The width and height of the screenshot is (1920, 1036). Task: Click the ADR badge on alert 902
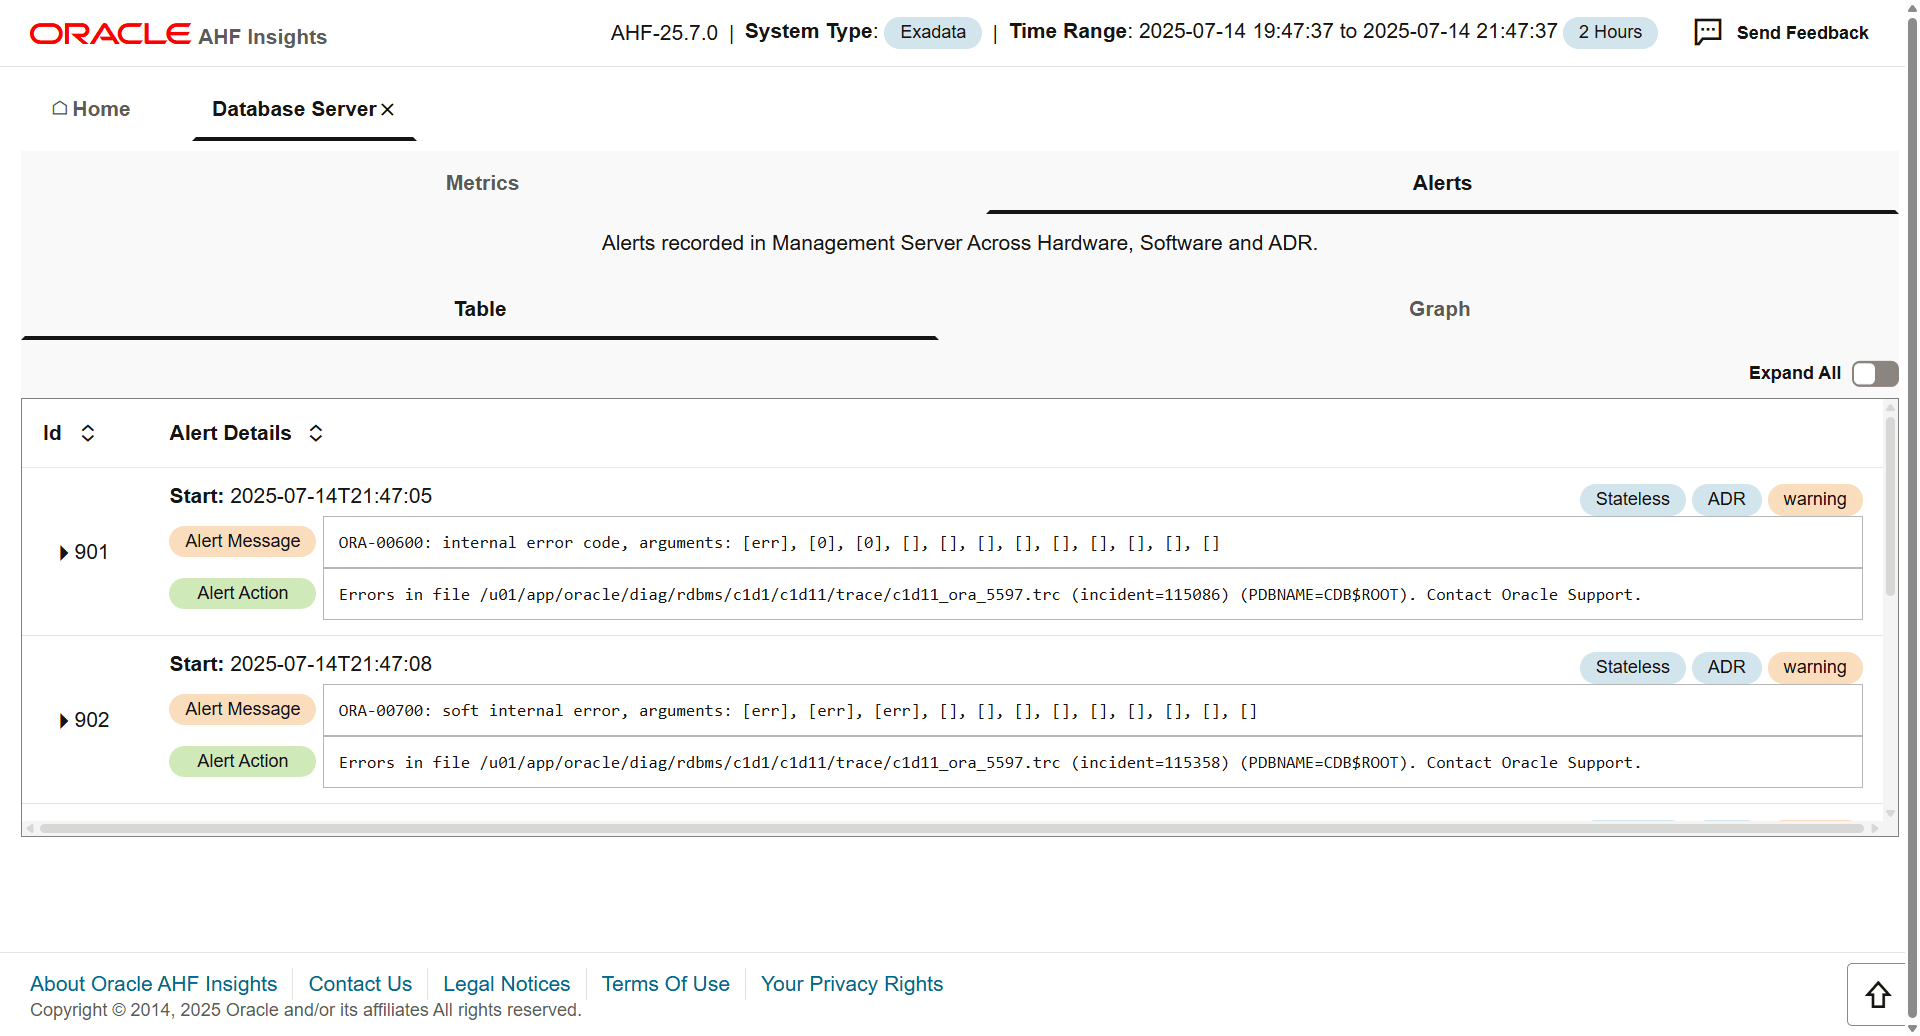[x=1726, y=667]
